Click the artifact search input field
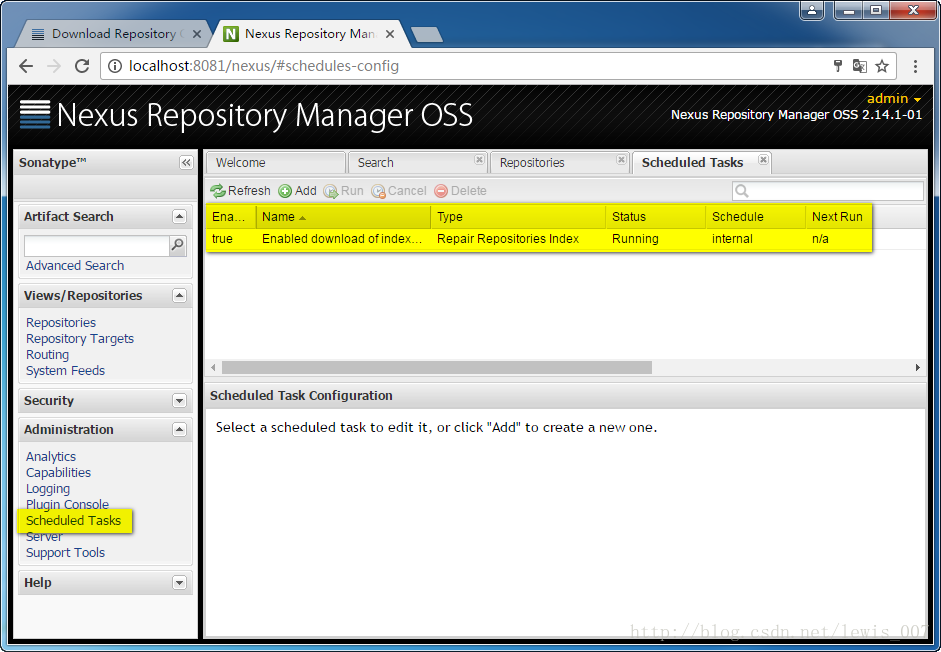 click(x=97, y=246)
